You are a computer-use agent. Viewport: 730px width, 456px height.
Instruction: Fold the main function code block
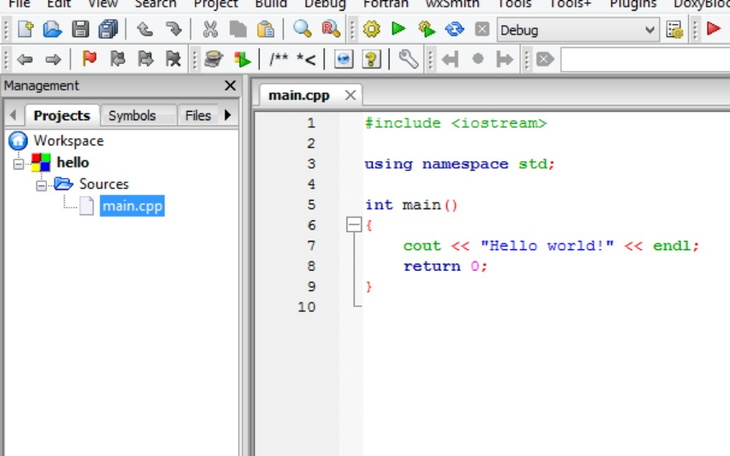coord(353,226)
